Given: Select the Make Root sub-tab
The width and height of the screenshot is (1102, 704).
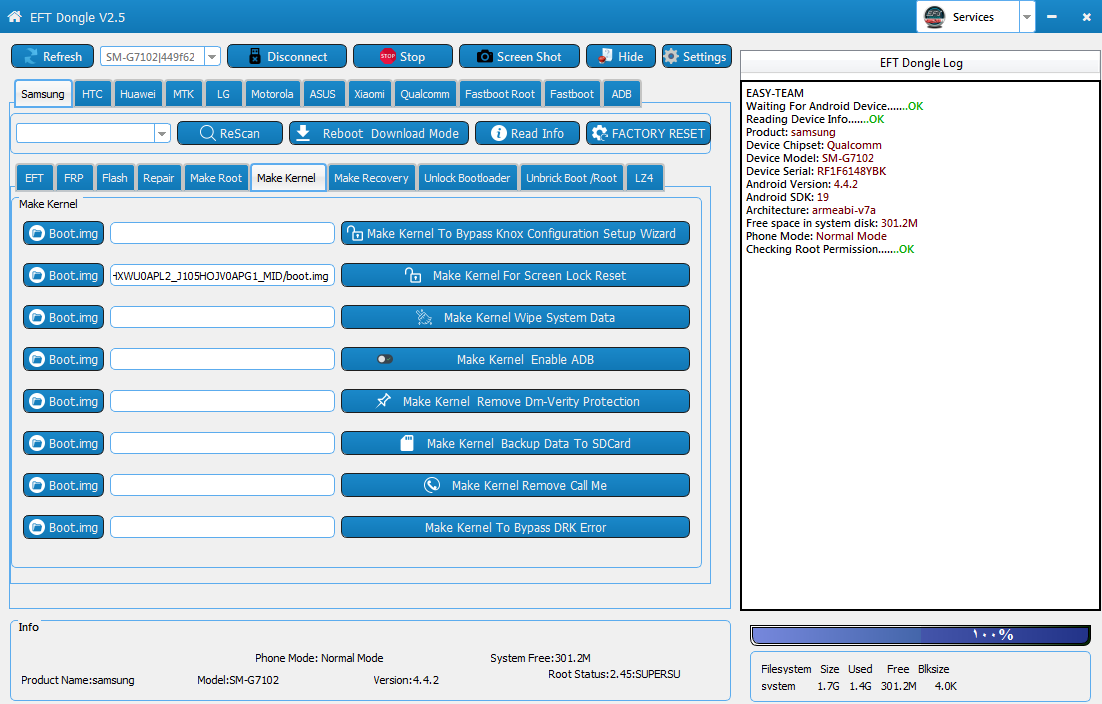Looking at the screenshot, I should (216, 178).
